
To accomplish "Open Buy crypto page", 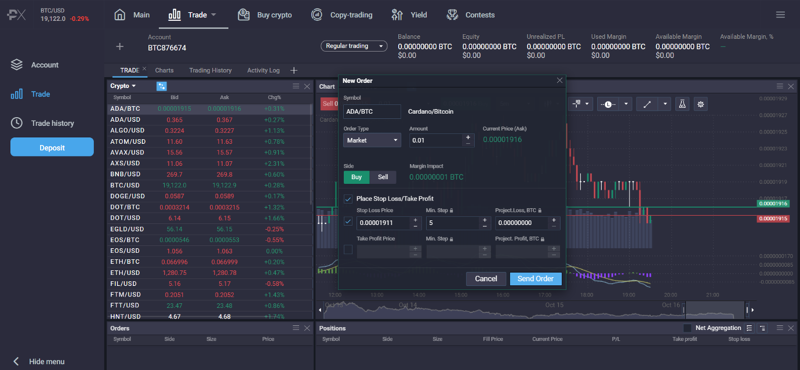I will 265,15.
